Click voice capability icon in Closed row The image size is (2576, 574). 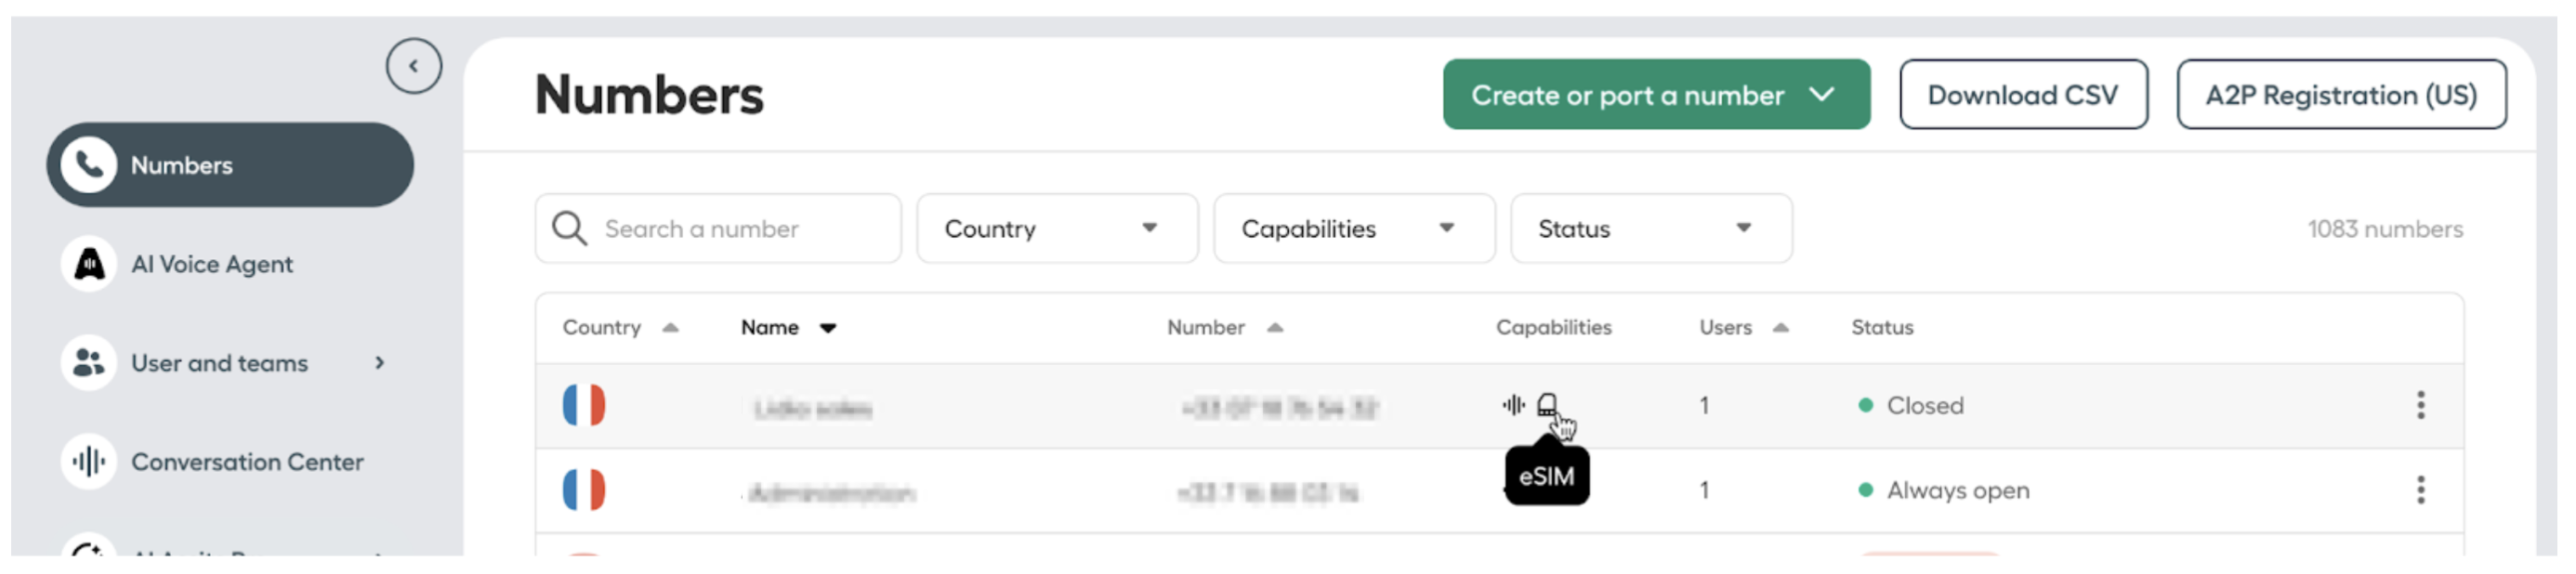point(1513,405)
